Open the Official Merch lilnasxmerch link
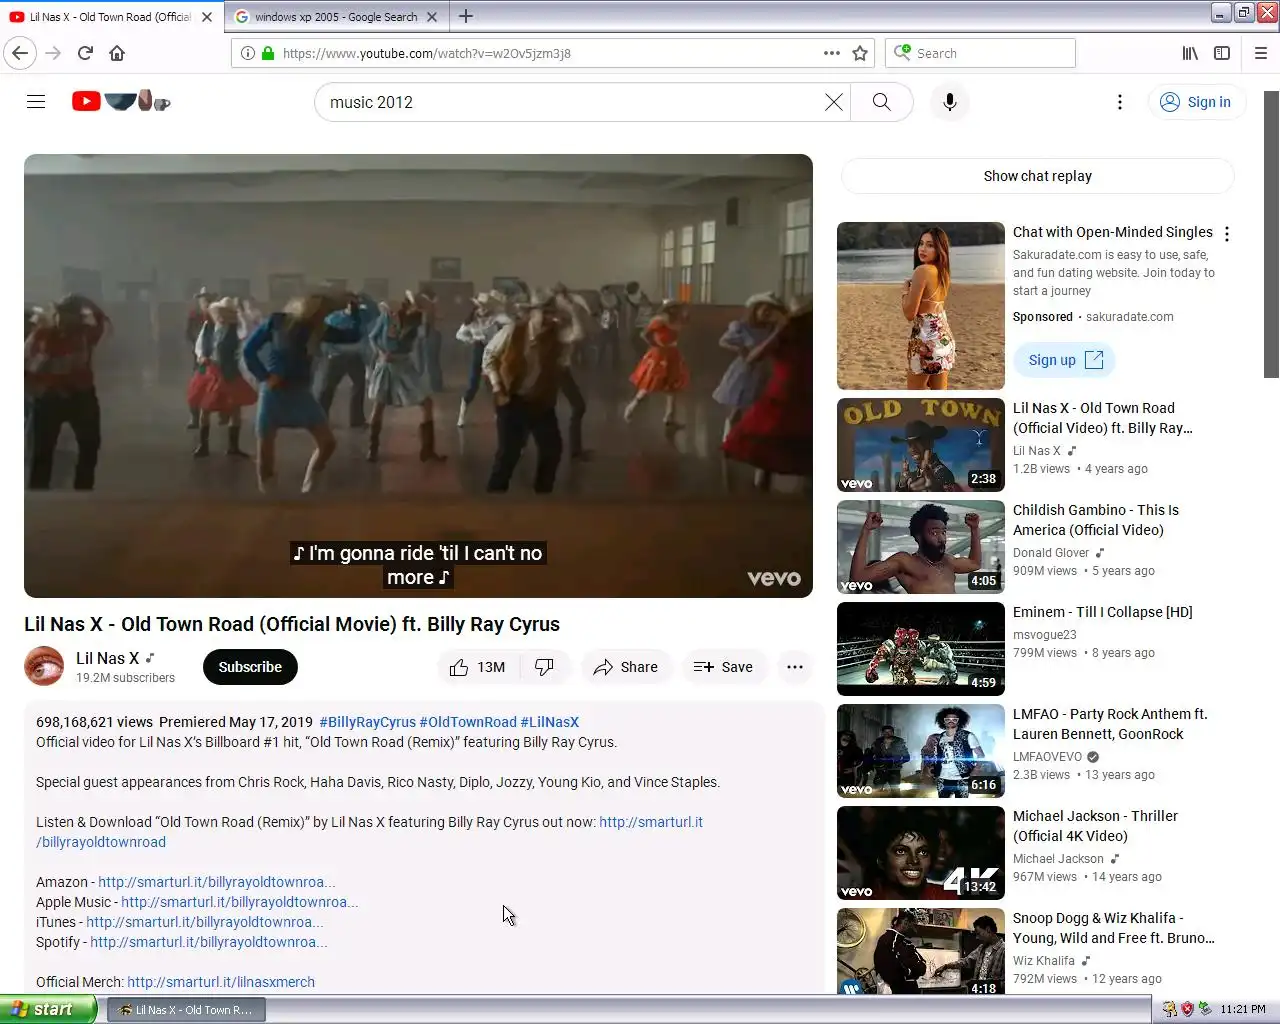Screen dimensions: 1280x1024 [x=221, y=982]
